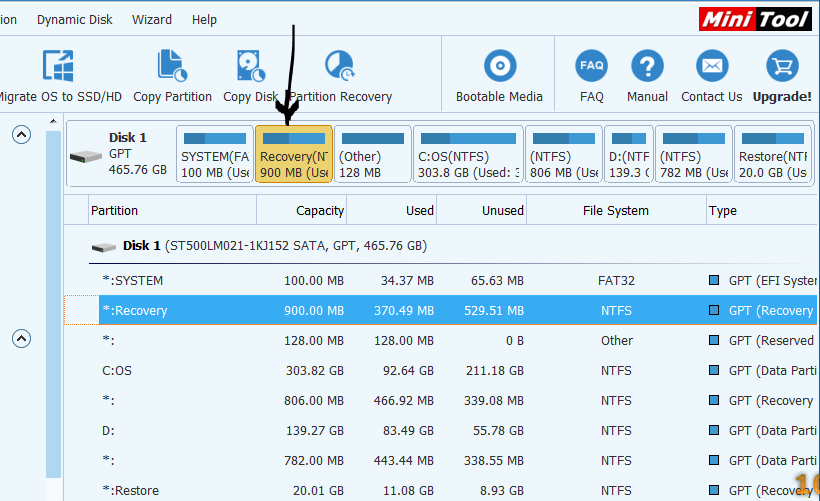Viewport: 820px width, 501px height.
Task: Click the Upgrade shopping cart icon
Action: [782, 66]
